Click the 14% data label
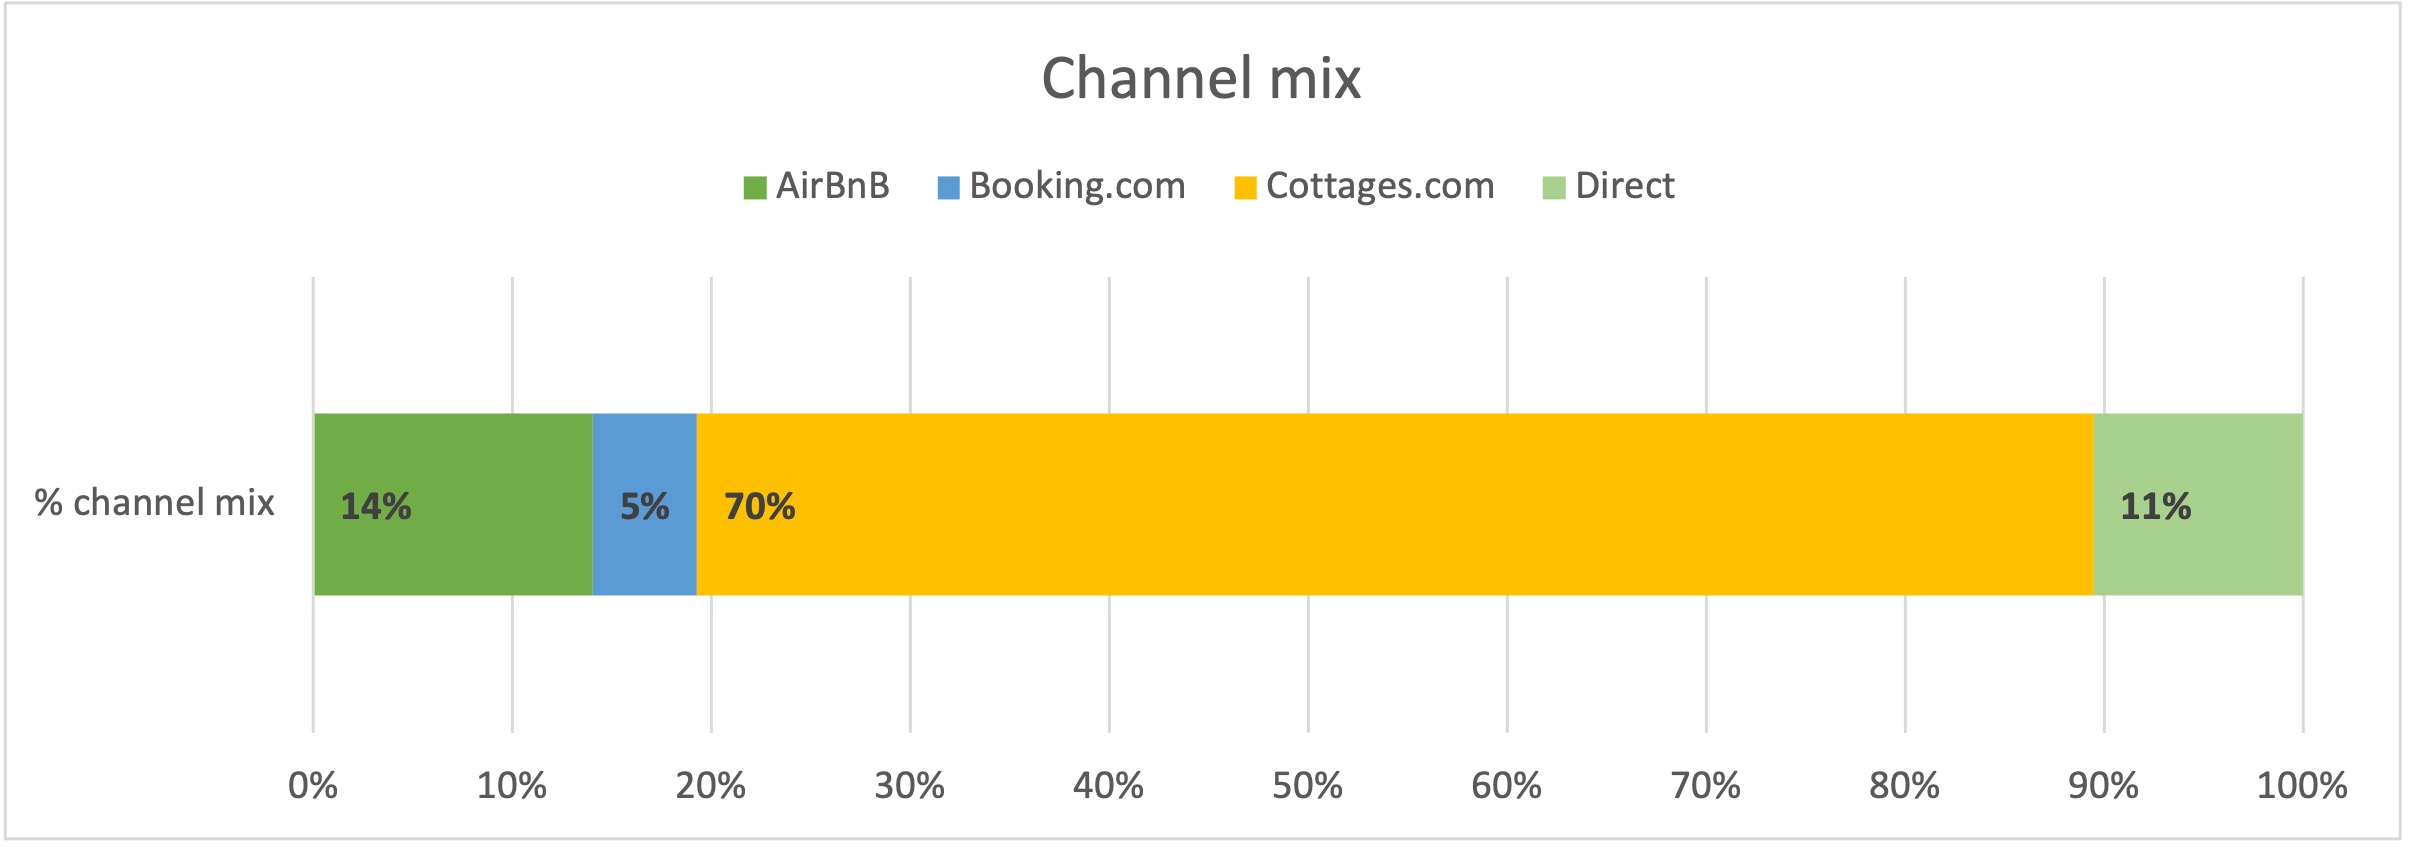2410x847 pixels. point(376,507)
